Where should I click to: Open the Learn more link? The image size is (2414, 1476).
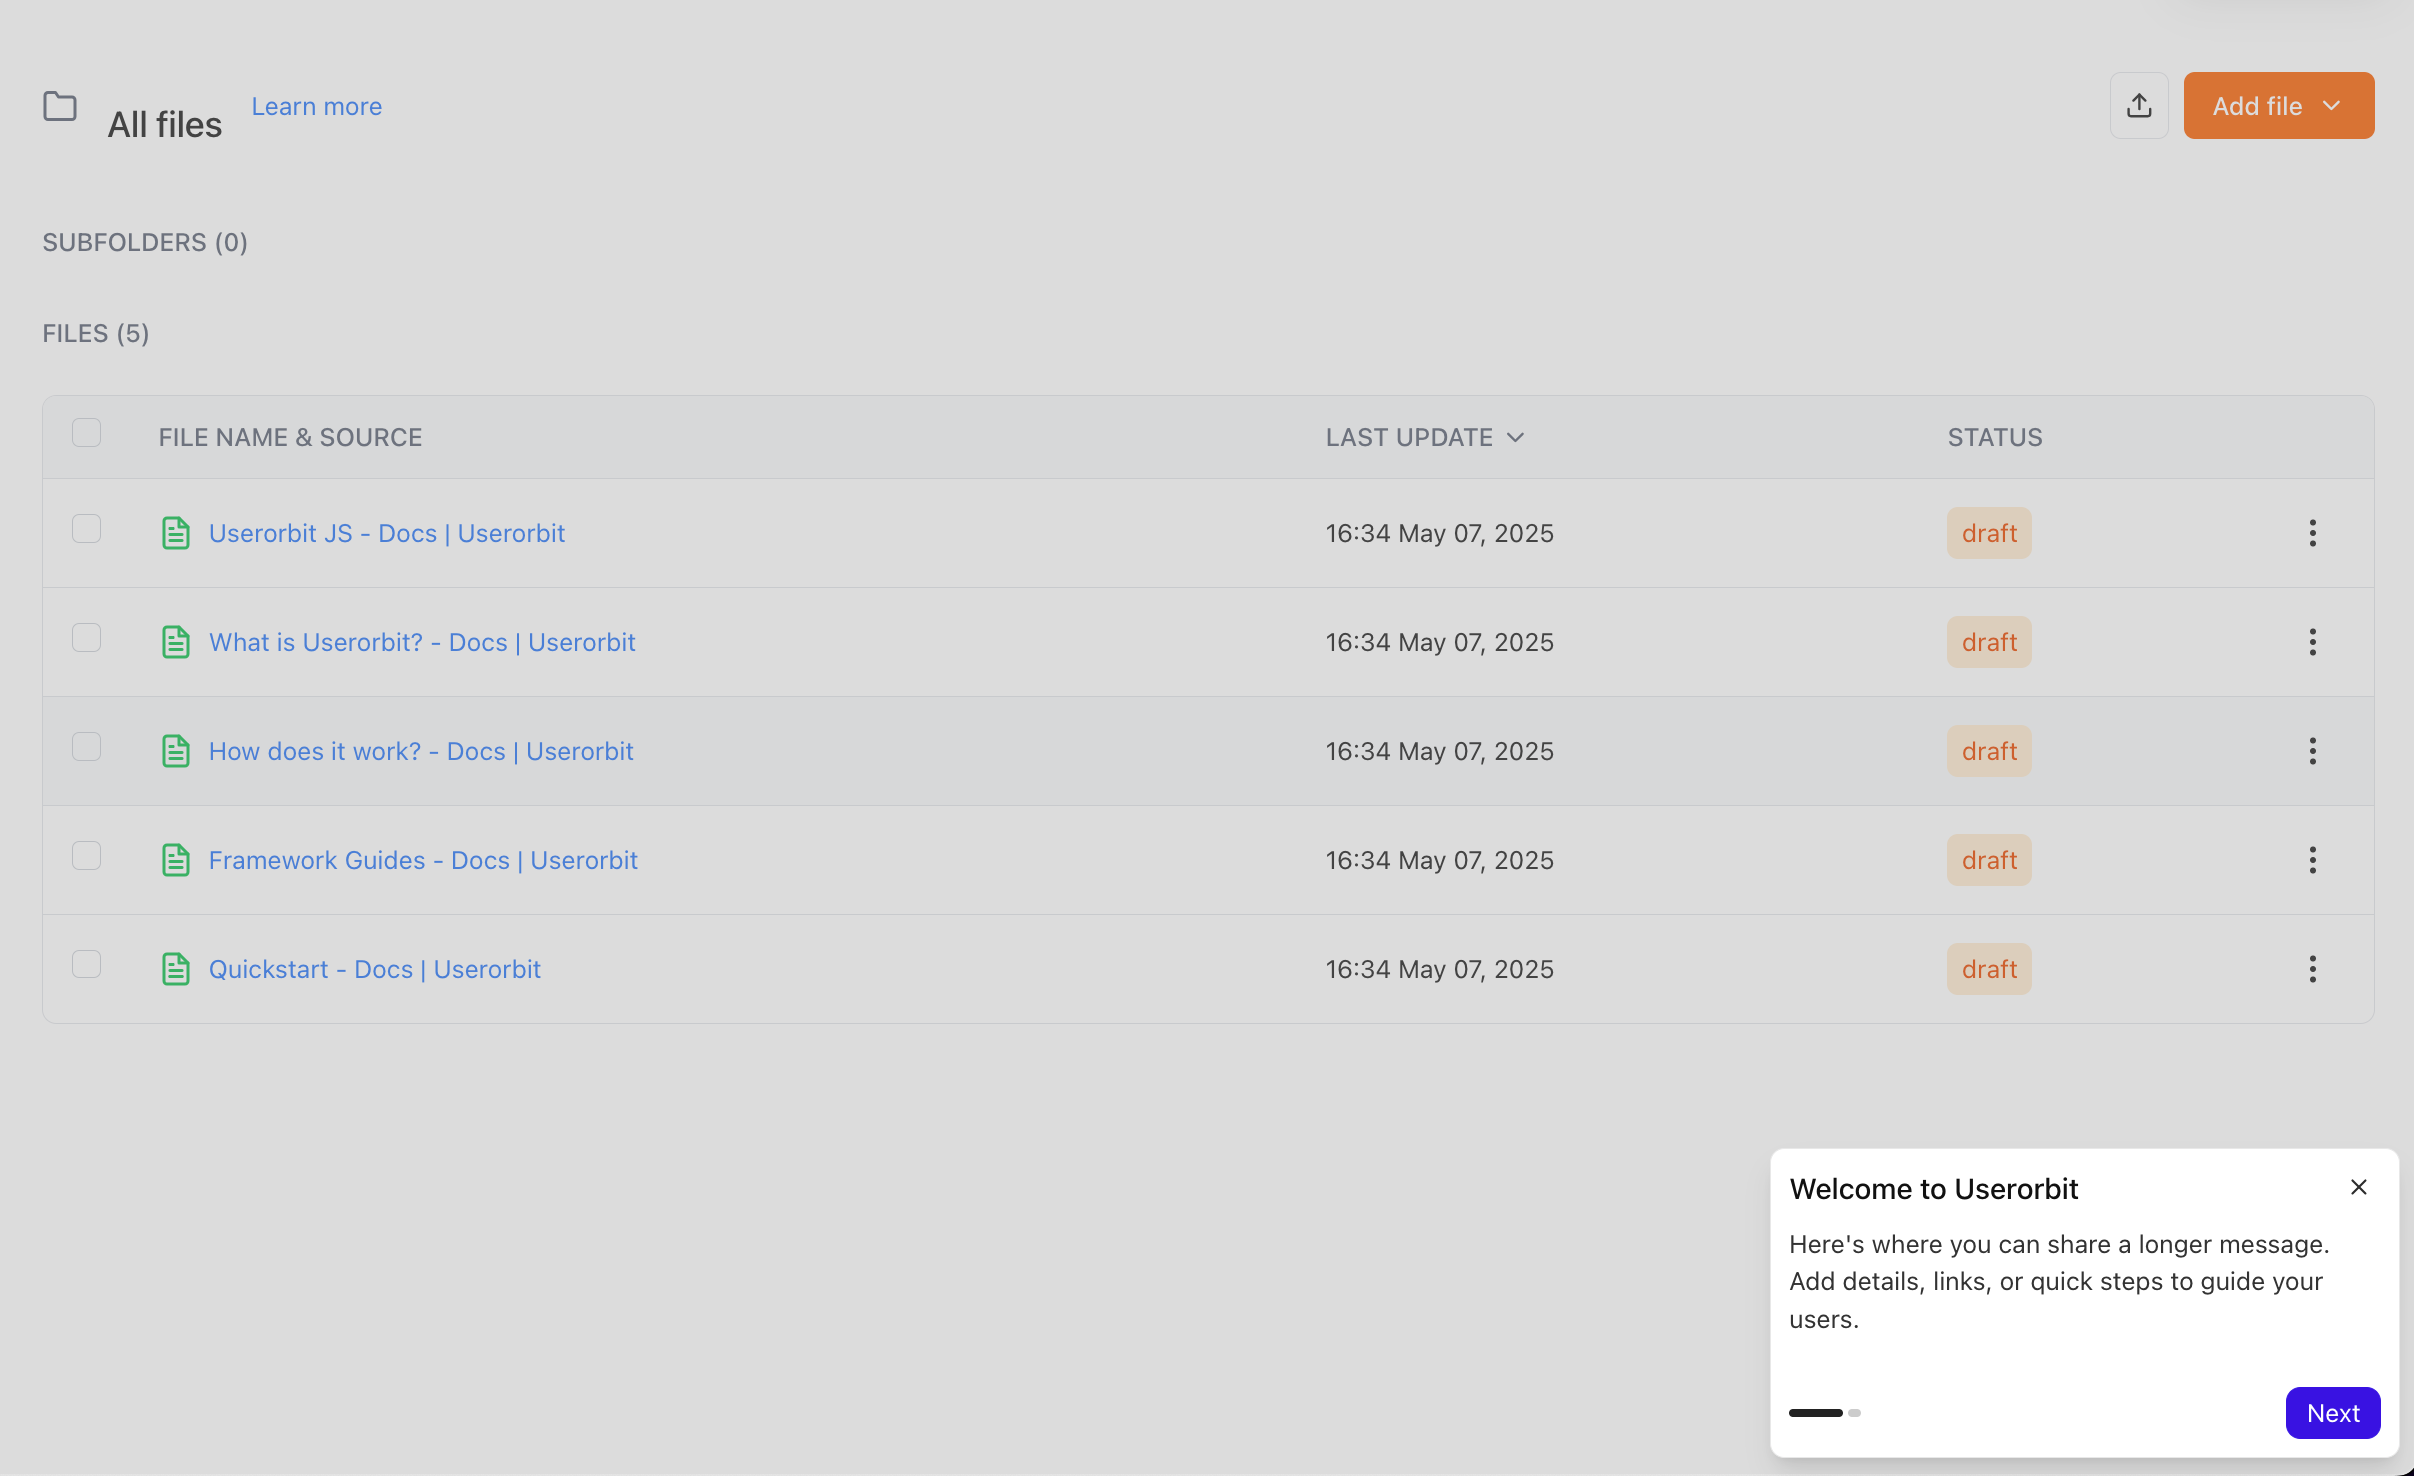(x=316, y=106)
